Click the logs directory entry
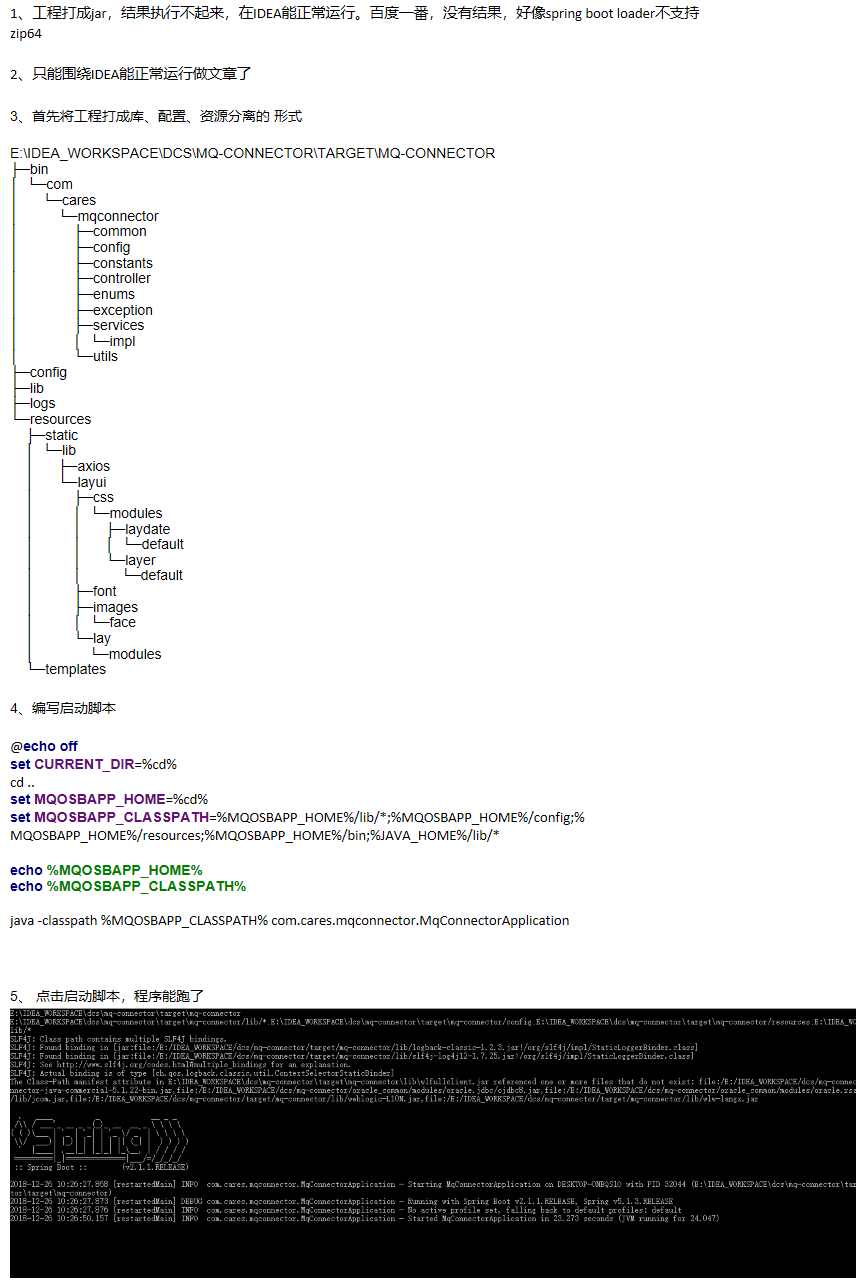 (x=42, y=404)
